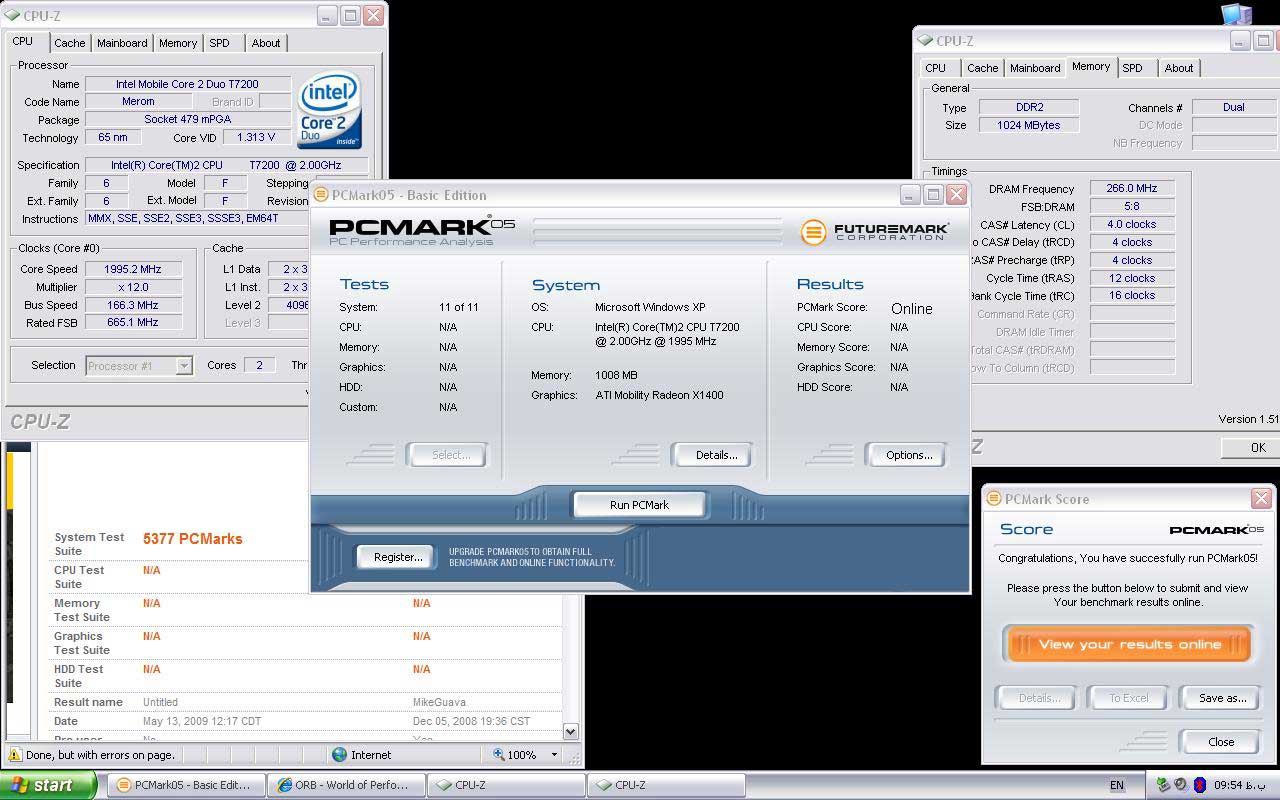Switch to ORB - World of Perfo... taskbar button

347,785
